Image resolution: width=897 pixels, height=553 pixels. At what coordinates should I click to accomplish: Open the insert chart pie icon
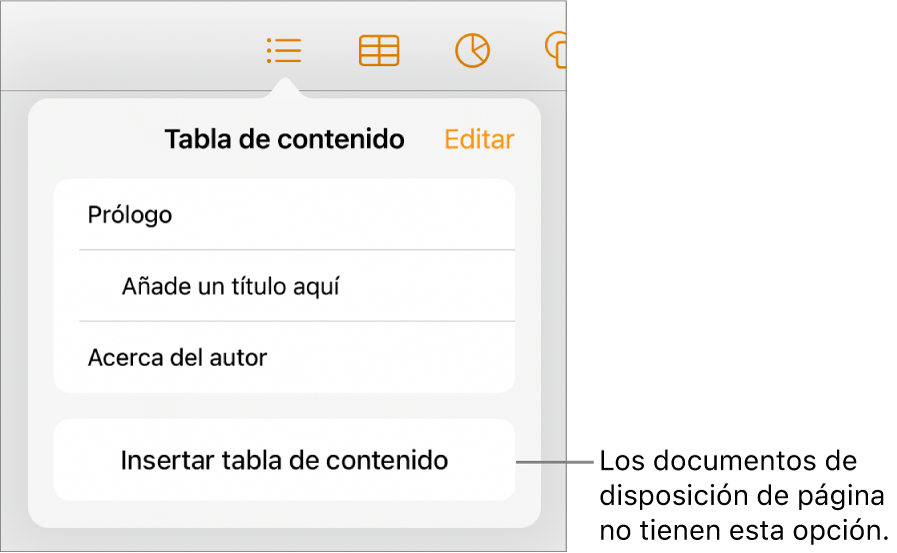click(473, 50)
